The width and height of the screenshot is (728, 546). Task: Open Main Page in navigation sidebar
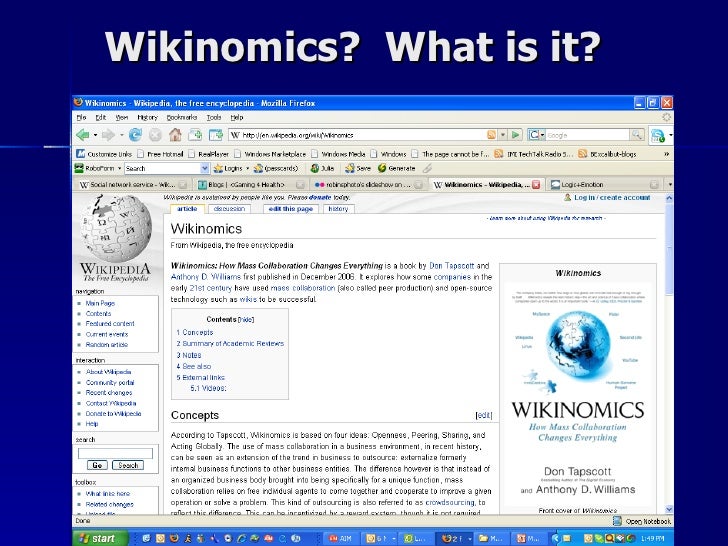tap(100, 303)
